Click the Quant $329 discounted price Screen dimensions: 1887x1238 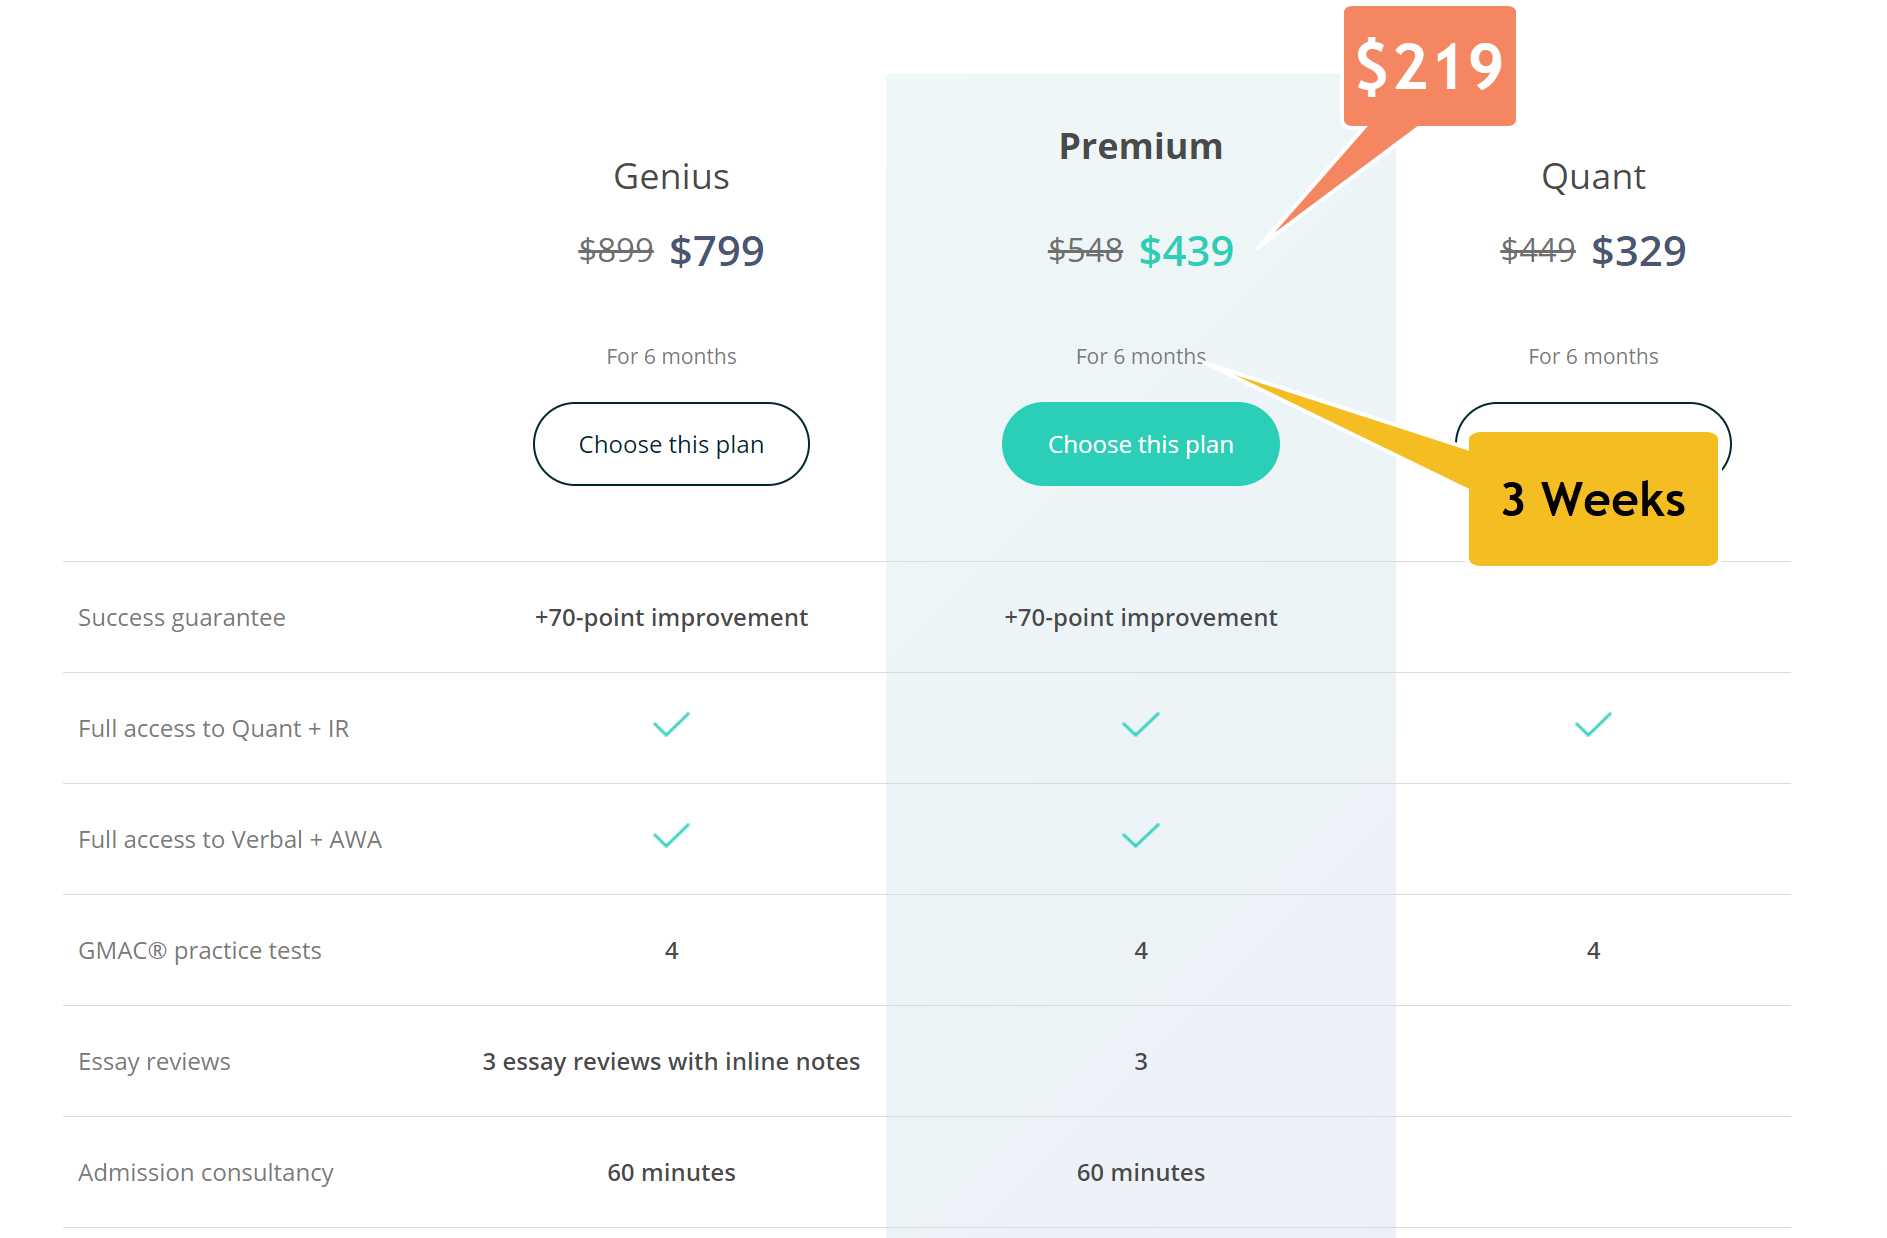click(x=1638, y=251)
